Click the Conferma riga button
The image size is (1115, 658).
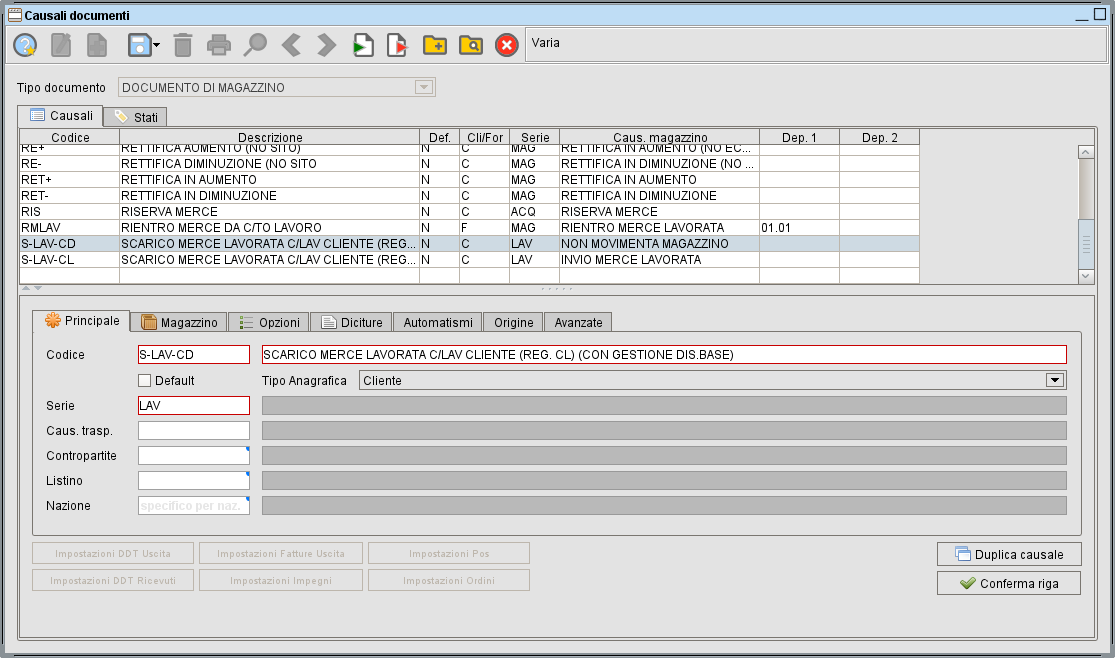1008,583
